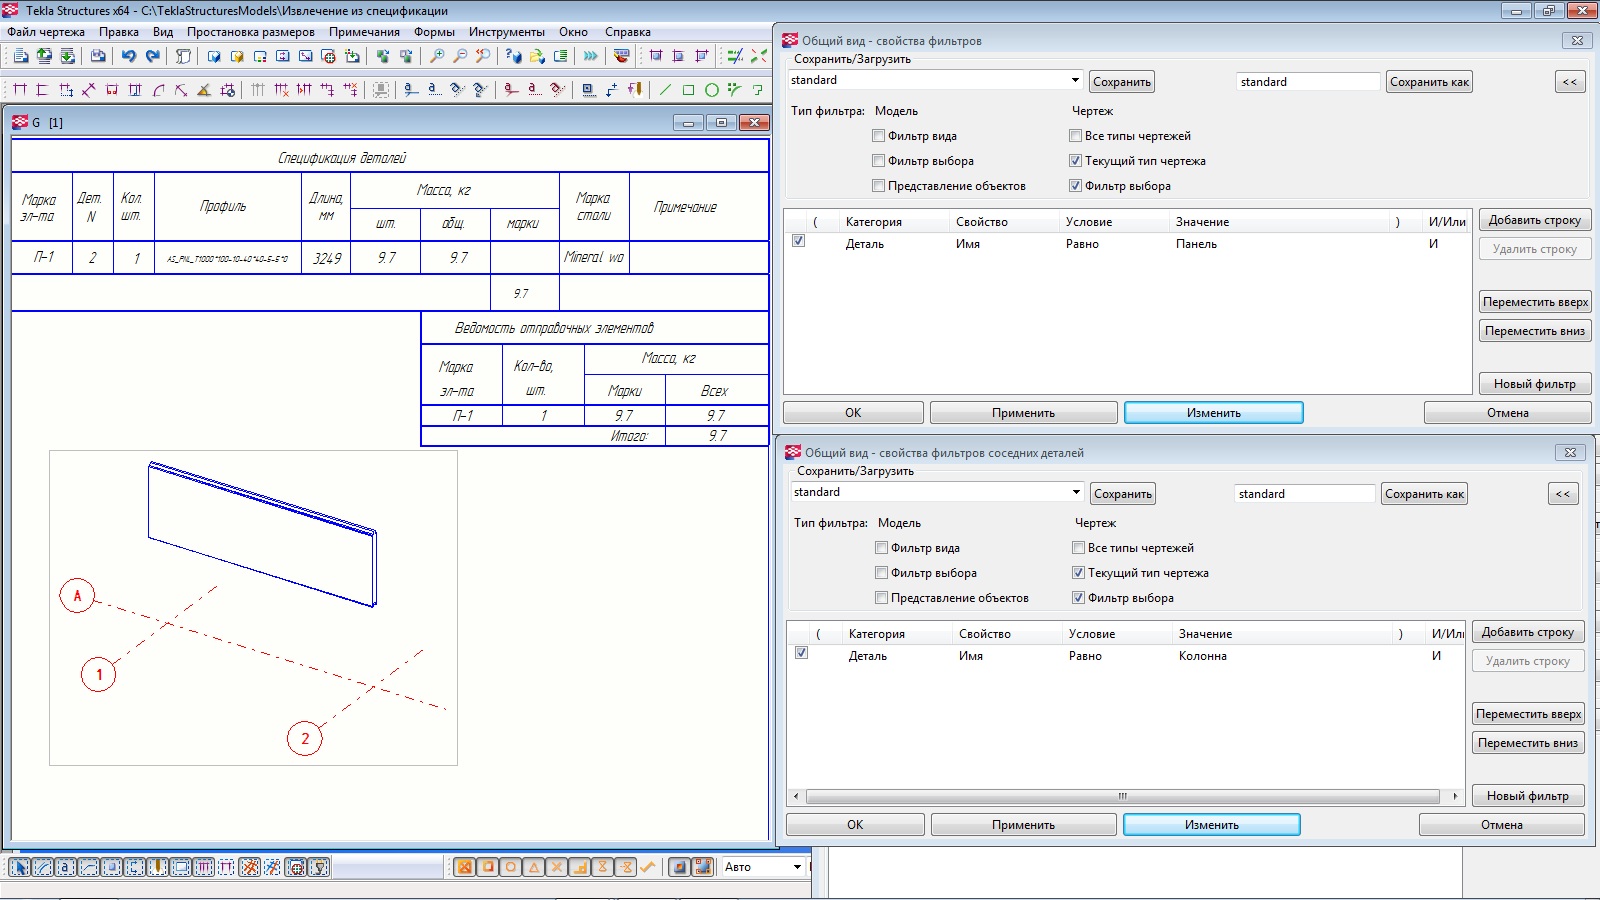Image resolution: width=1600 pixels, height=900 pixels.
Task: Click the Undo arrow in the toolbar
Action: coord(129,56)
